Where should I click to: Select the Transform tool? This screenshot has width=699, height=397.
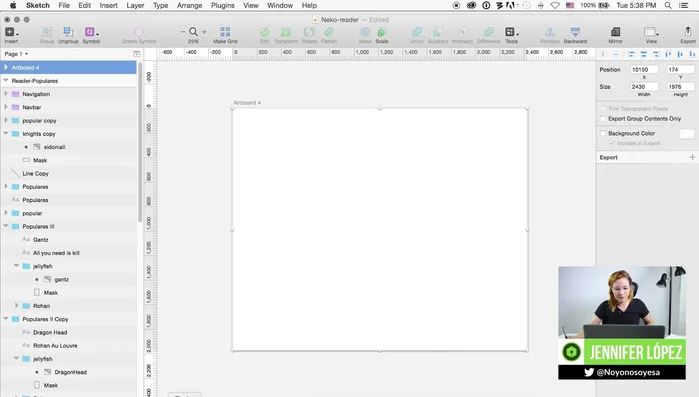pos(286,32)
